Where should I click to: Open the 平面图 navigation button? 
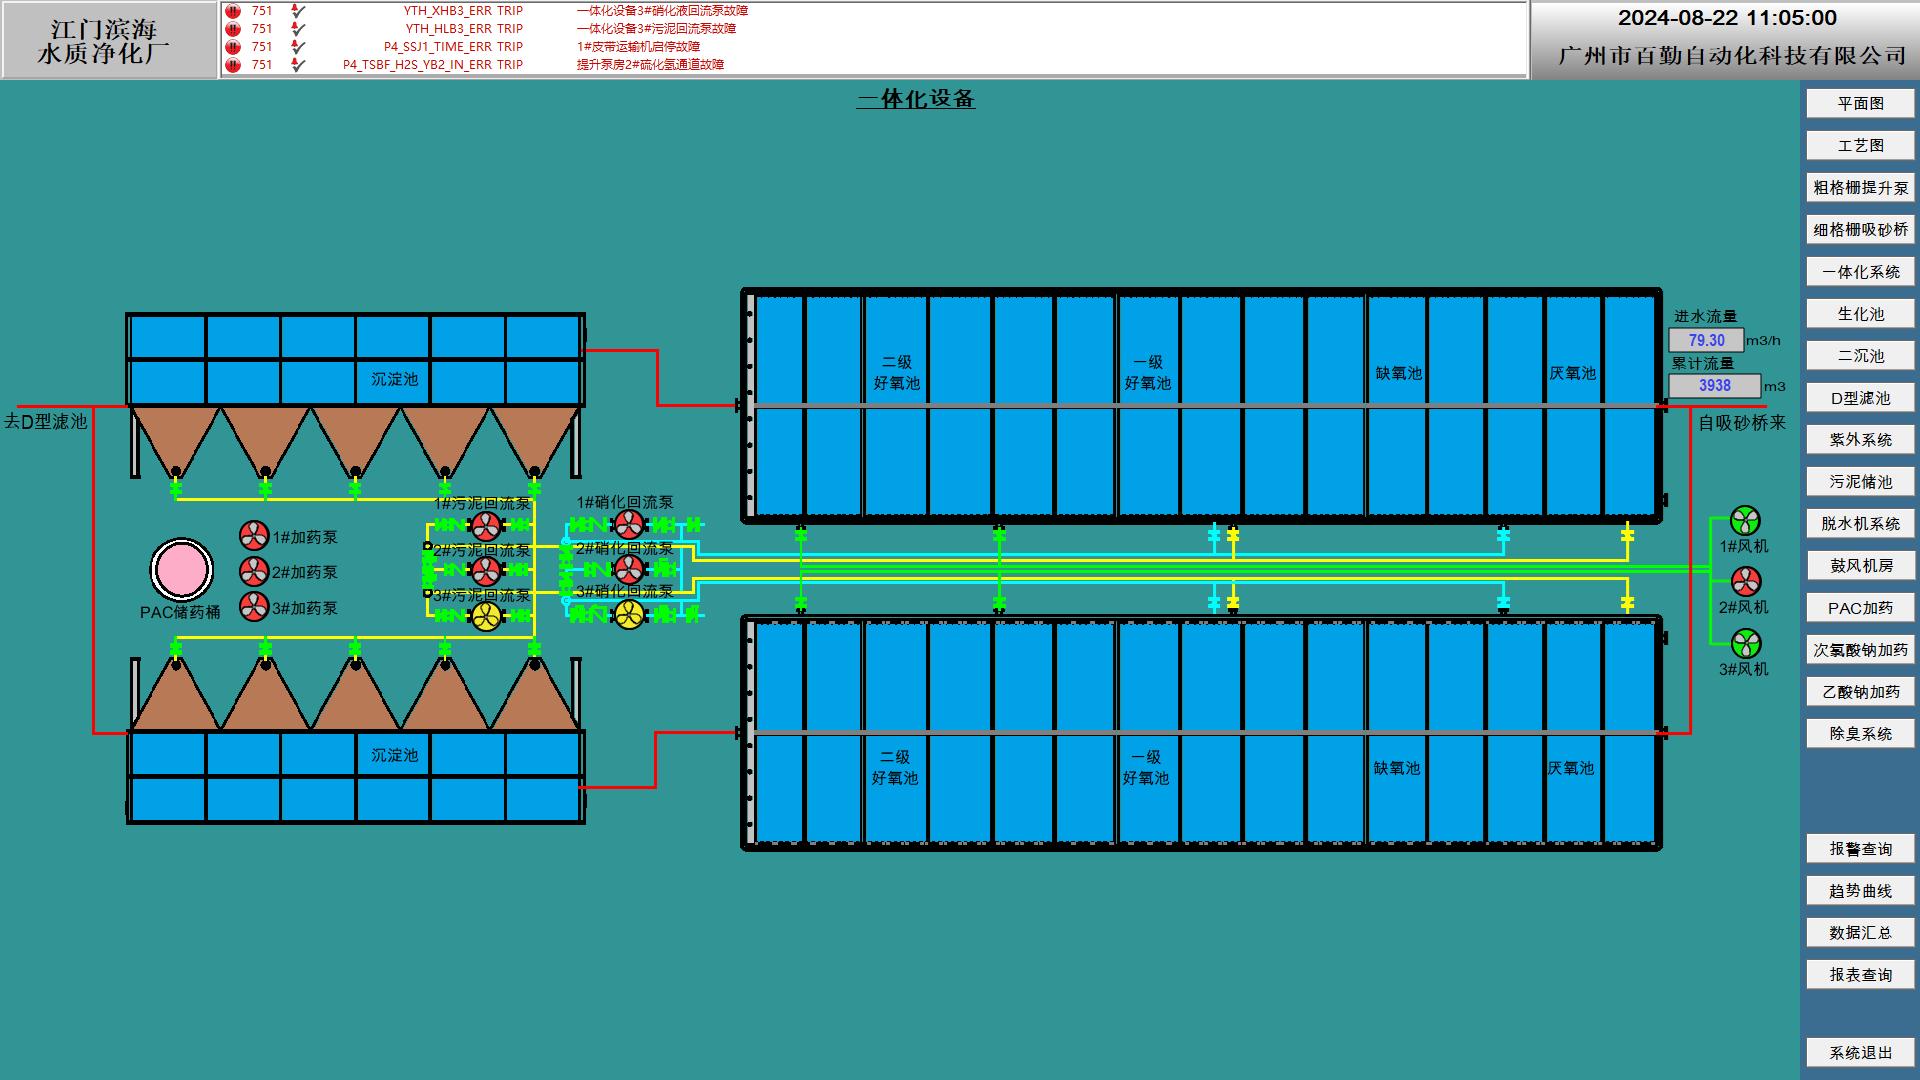click(1860, 104)
